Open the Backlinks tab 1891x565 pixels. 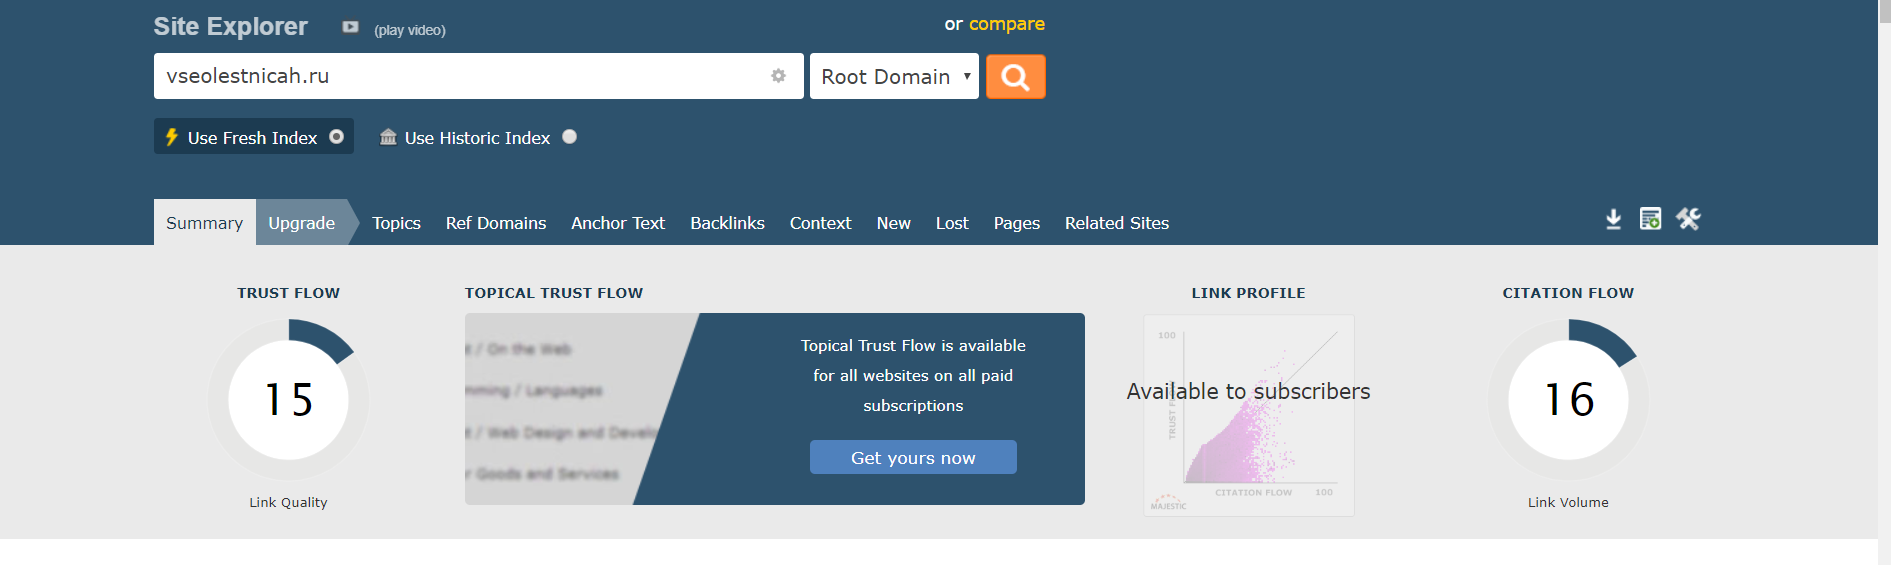tap(727, 223)
